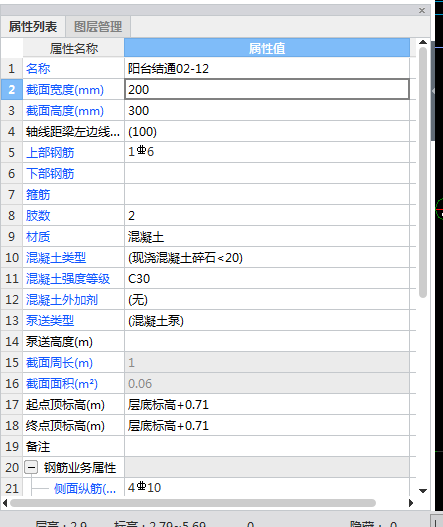Click the horizontal scrollbar right arrow

click(411, 503)
